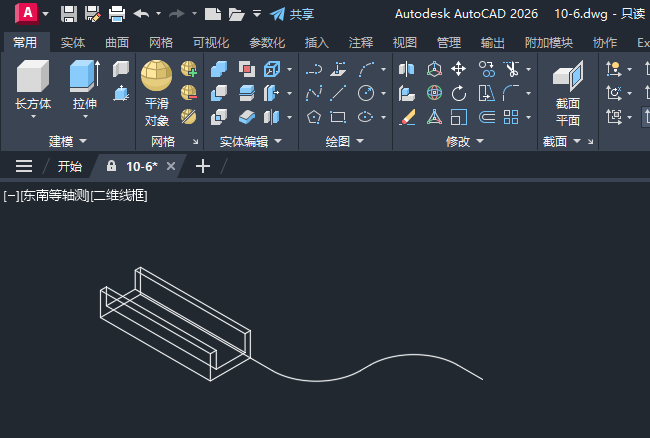Select the Spline draw tool
The image size is (650, 438).
314,93
